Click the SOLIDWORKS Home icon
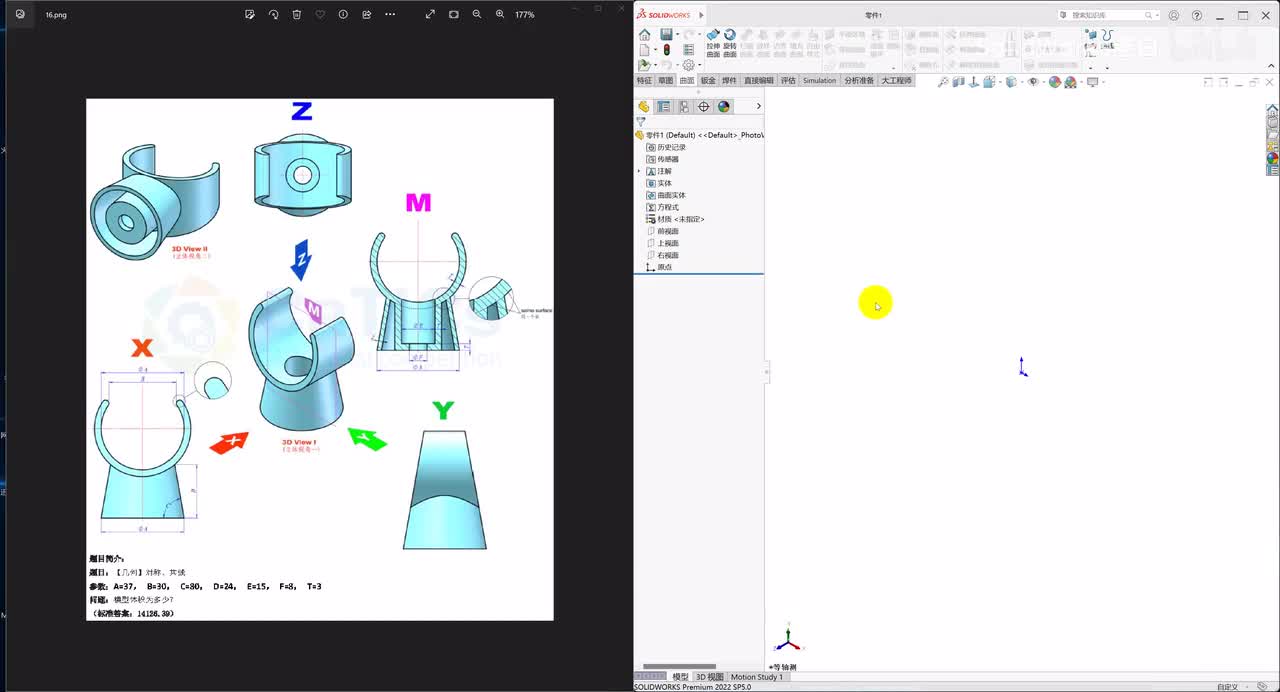Image resolution: width=1280 pixels, height=692 pixels. 644,35
